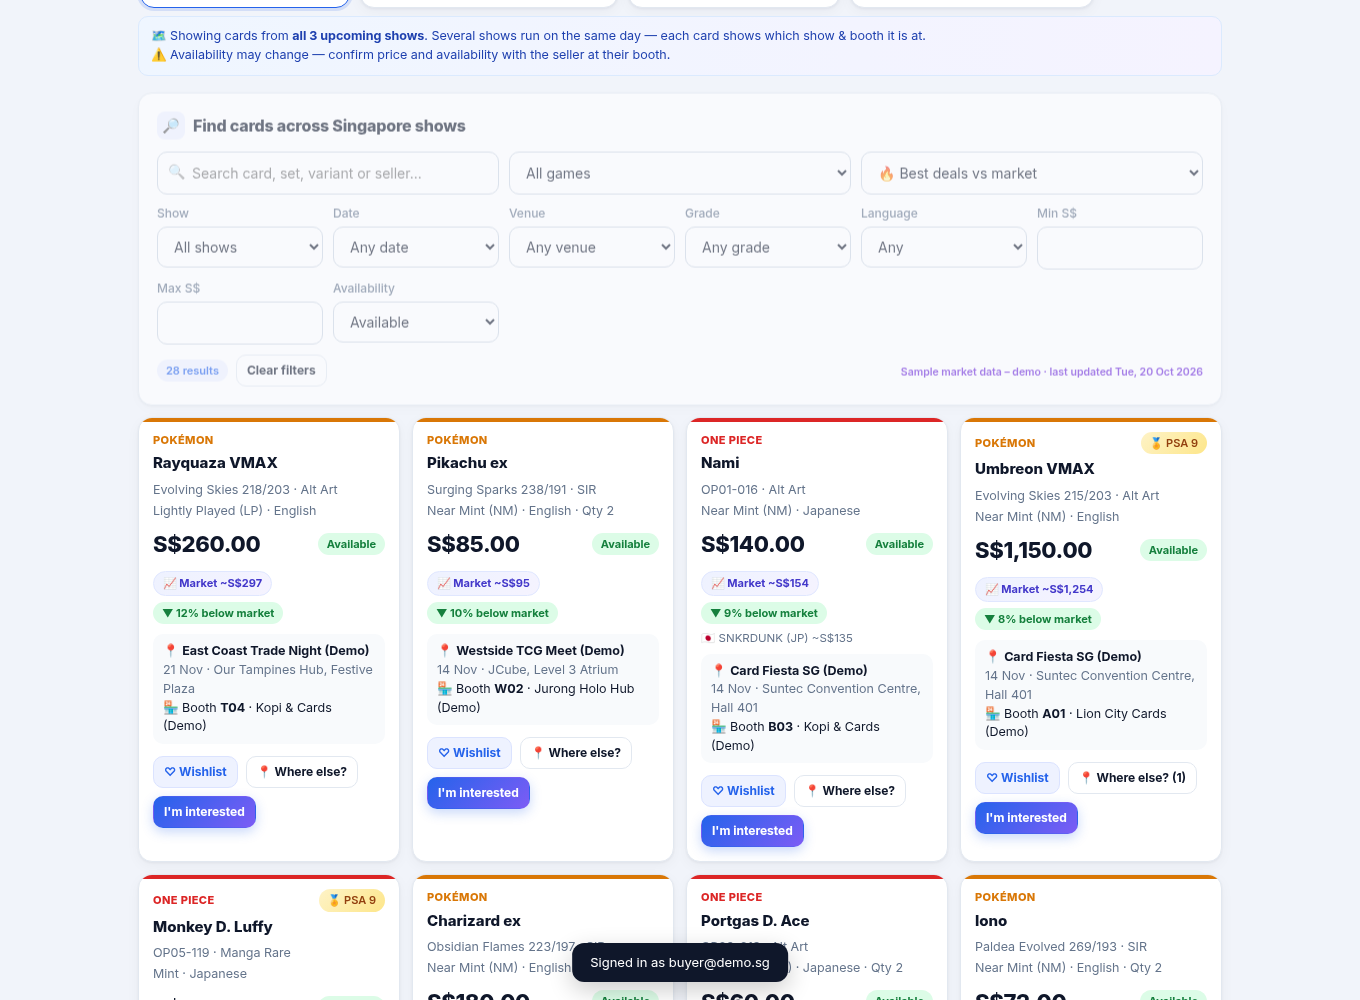Viewport: 1360px width, 1000px height.
Task: Expand the All shows filter
Action: tap(240, 247)
